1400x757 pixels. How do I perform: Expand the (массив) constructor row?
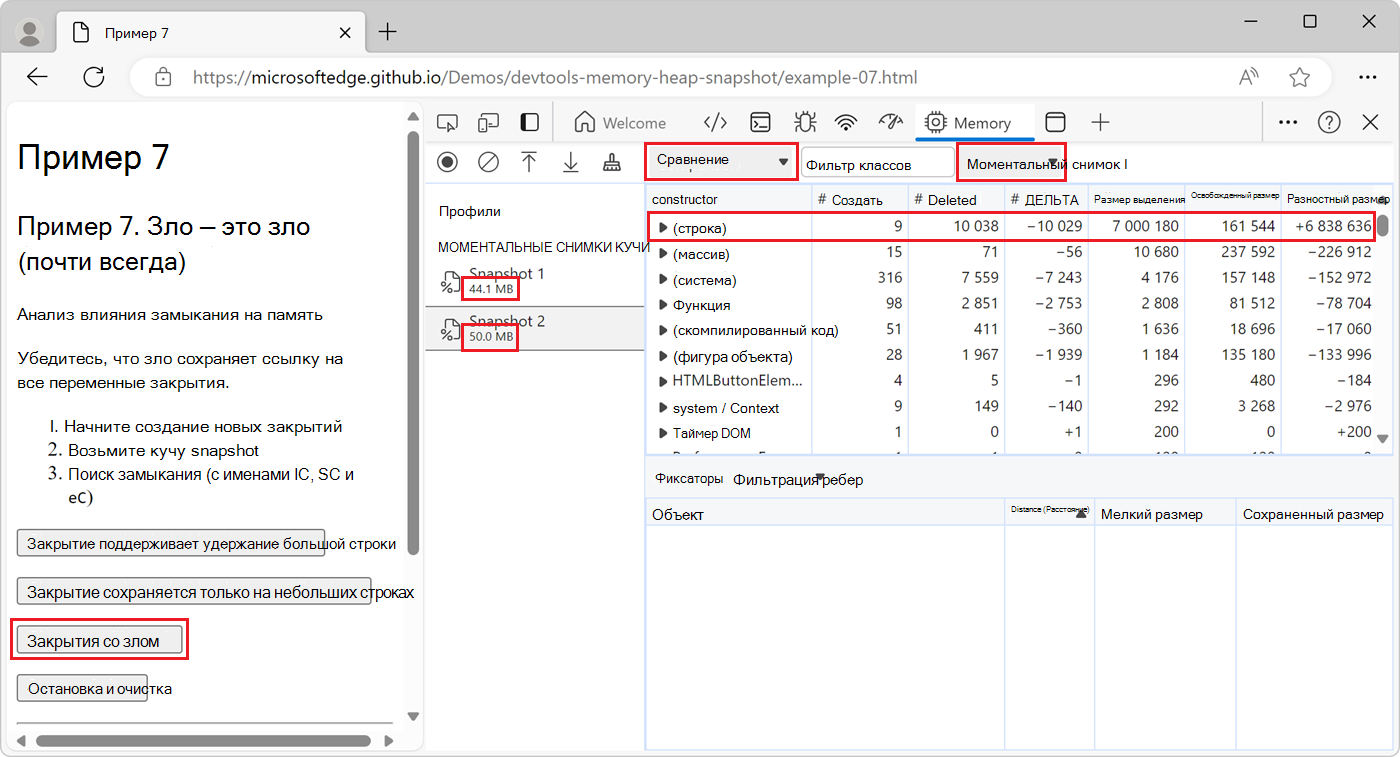[x=662, y=254]
